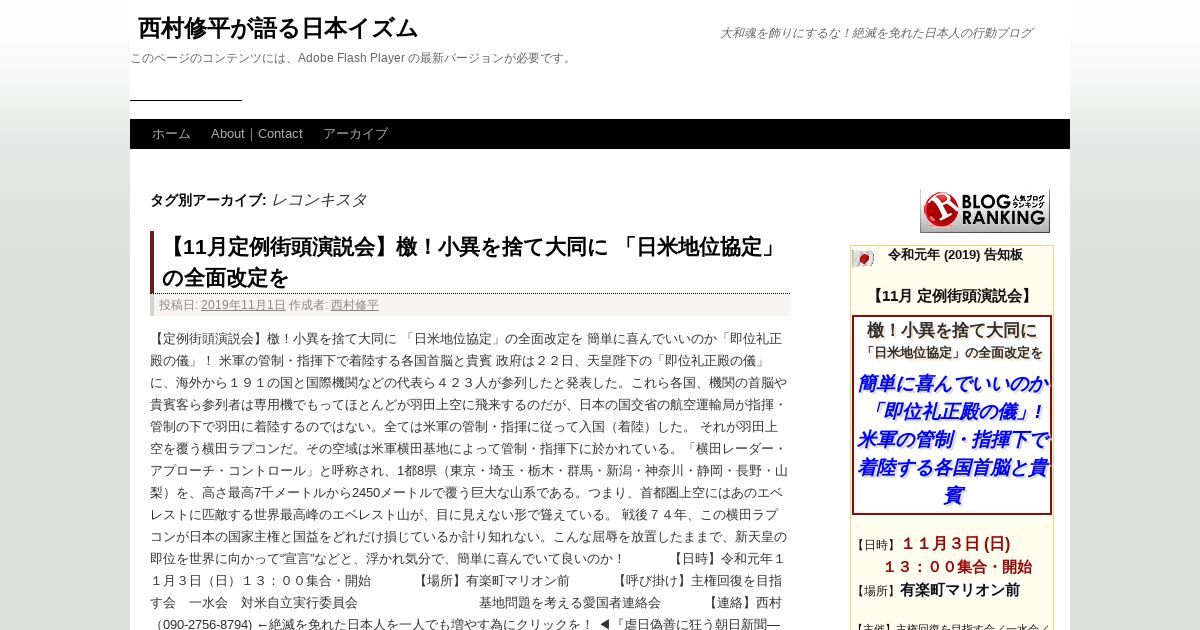This screenshot has width=1200, height=630.
Task: Open post date link 2019年11月1日
Action: 243,305
